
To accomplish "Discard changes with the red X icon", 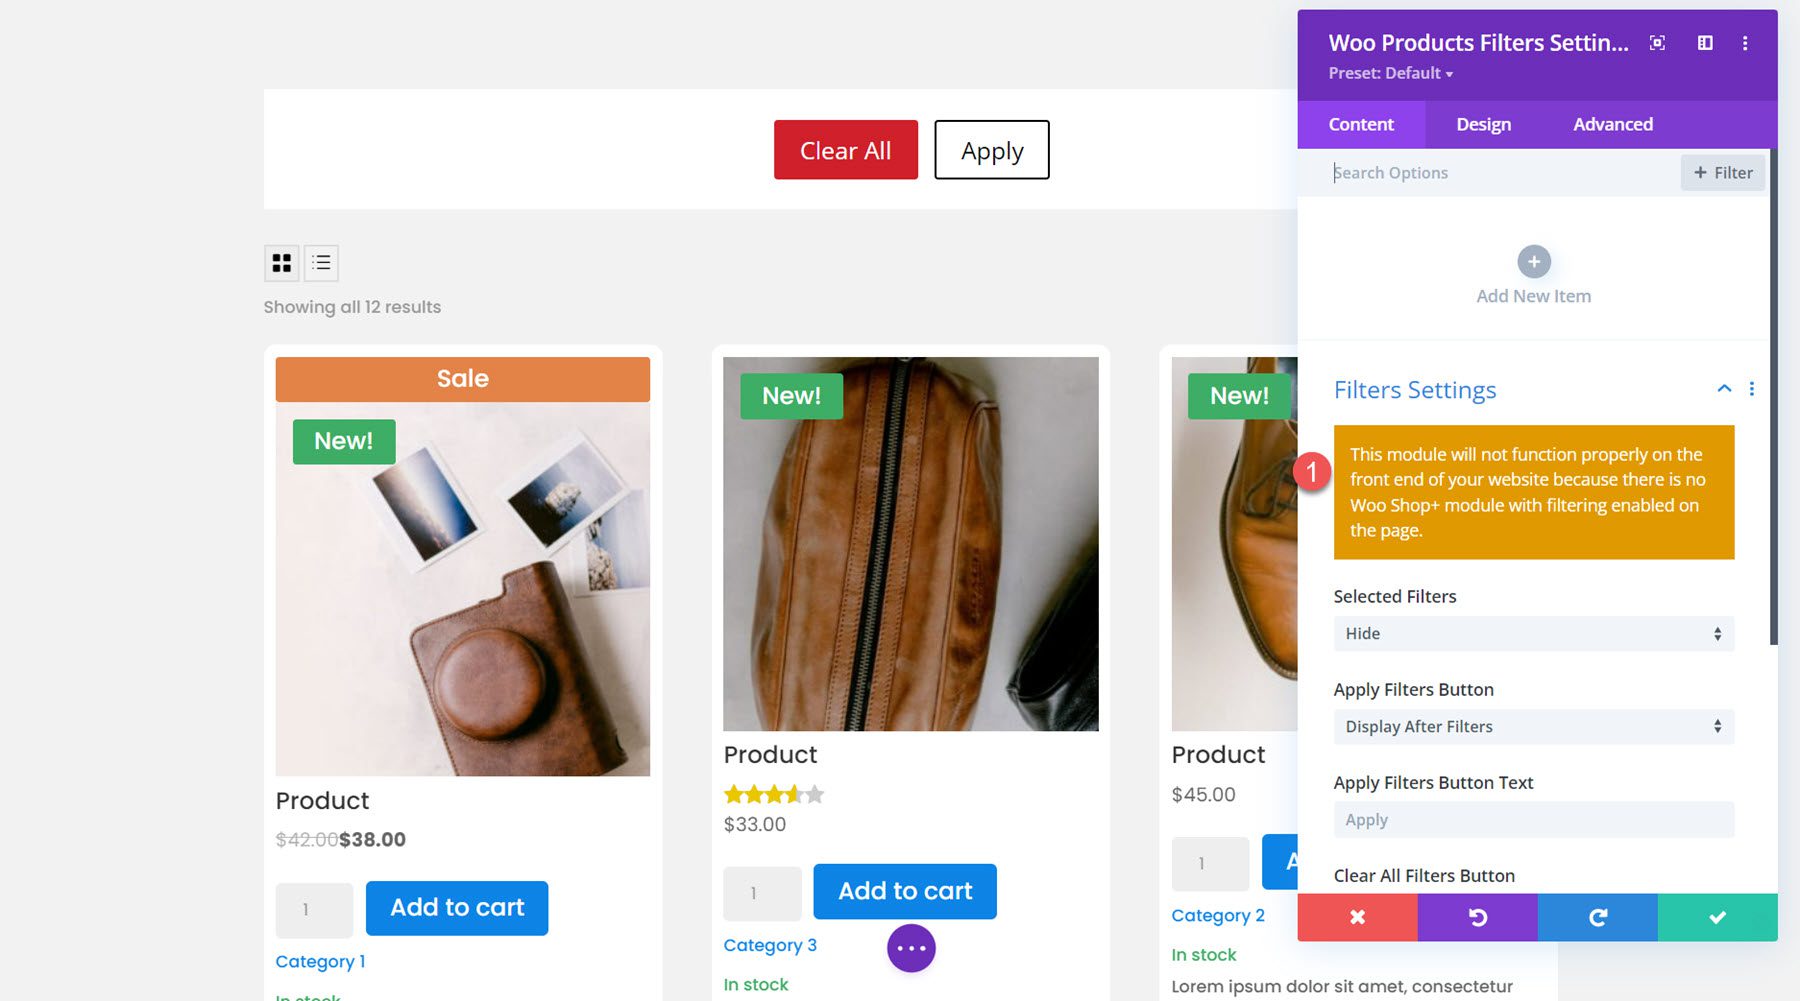I will click(1357, 917).
